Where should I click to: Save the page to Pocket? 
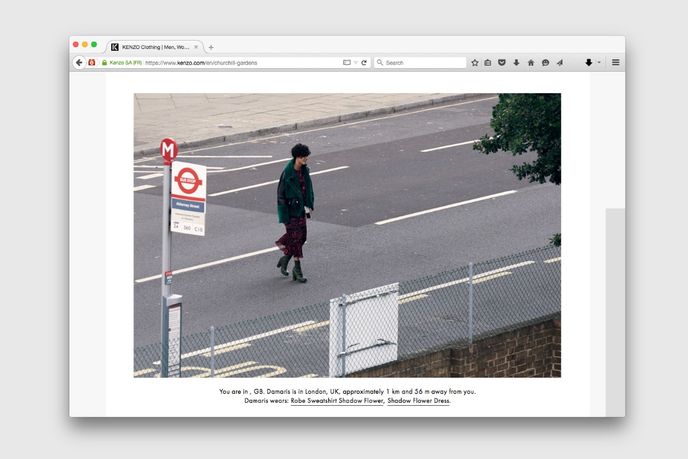502,62
